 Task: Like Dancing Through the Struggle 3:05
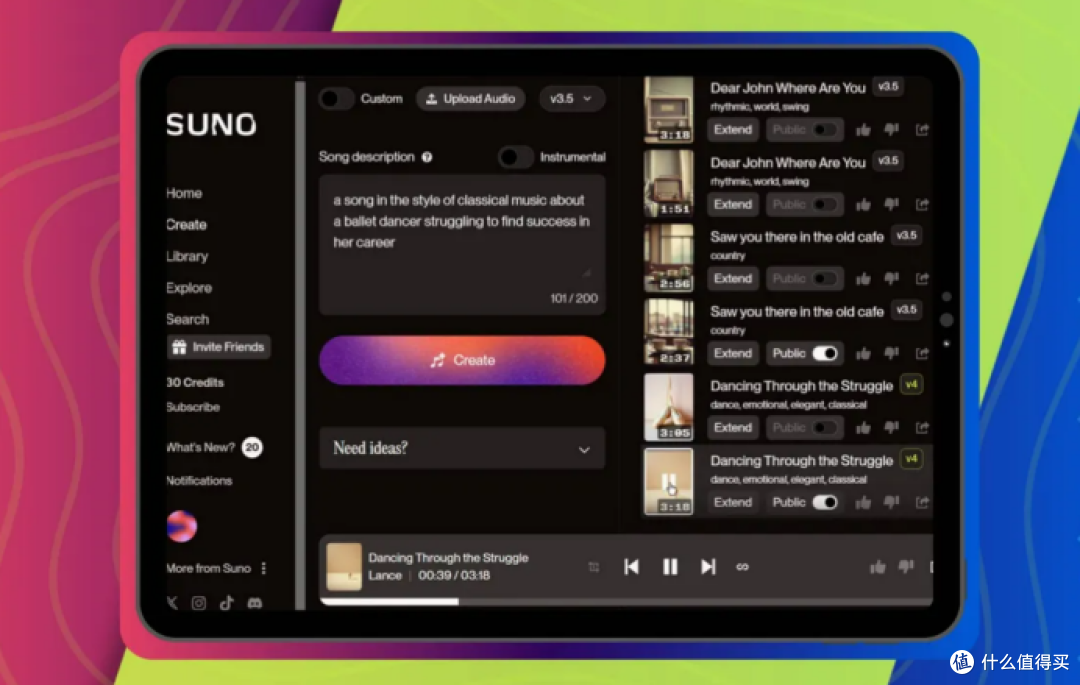[x=863, y=428]
